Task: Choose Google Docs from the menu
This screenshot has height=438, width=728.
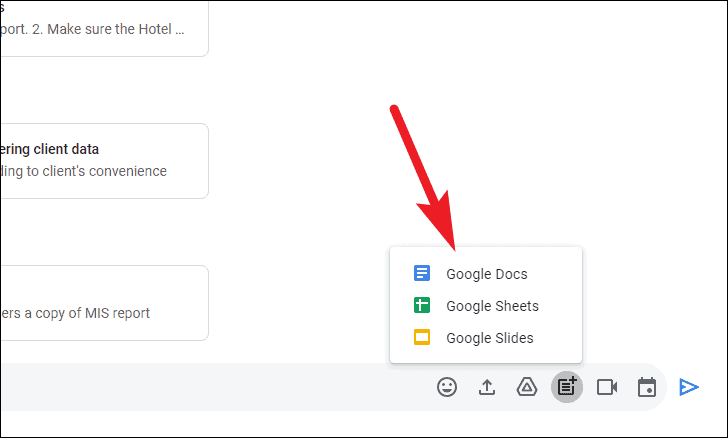Action: click(486, 274)
